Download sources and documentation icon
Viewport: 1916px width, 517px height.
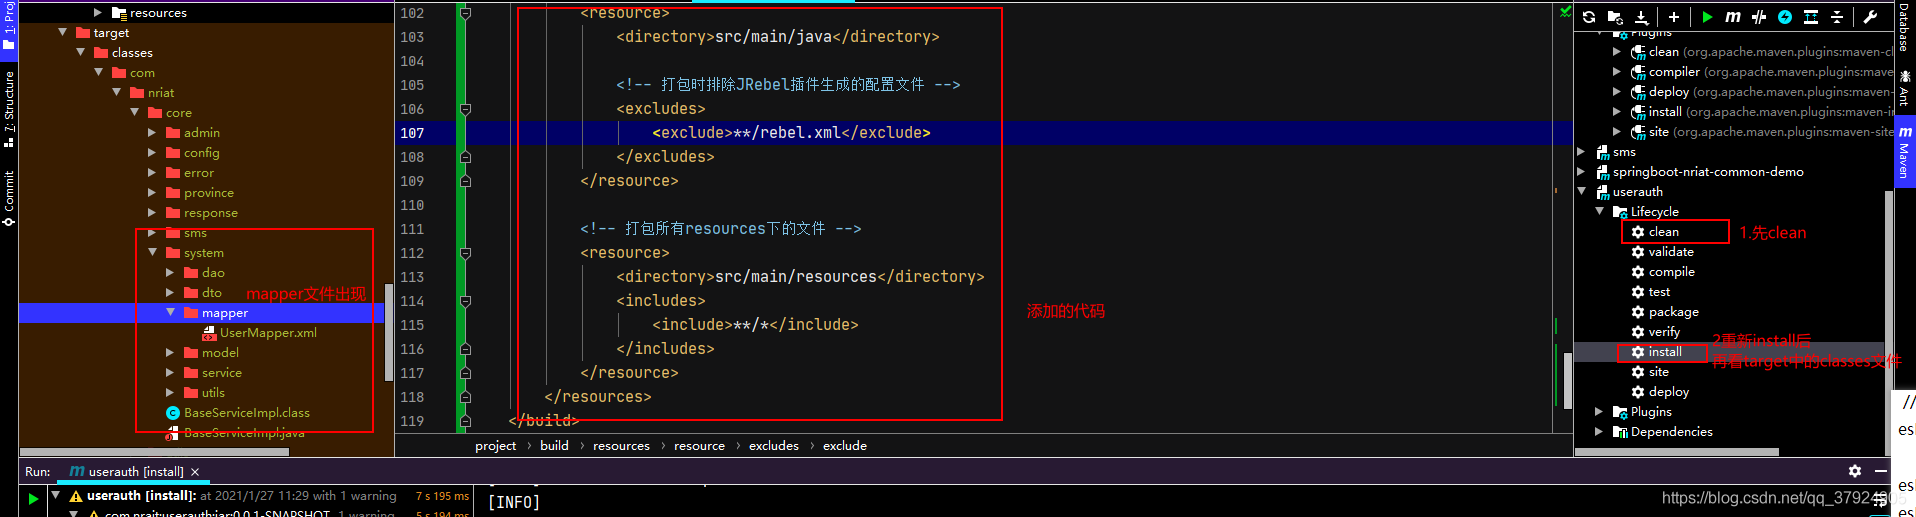click(1641, 17)
